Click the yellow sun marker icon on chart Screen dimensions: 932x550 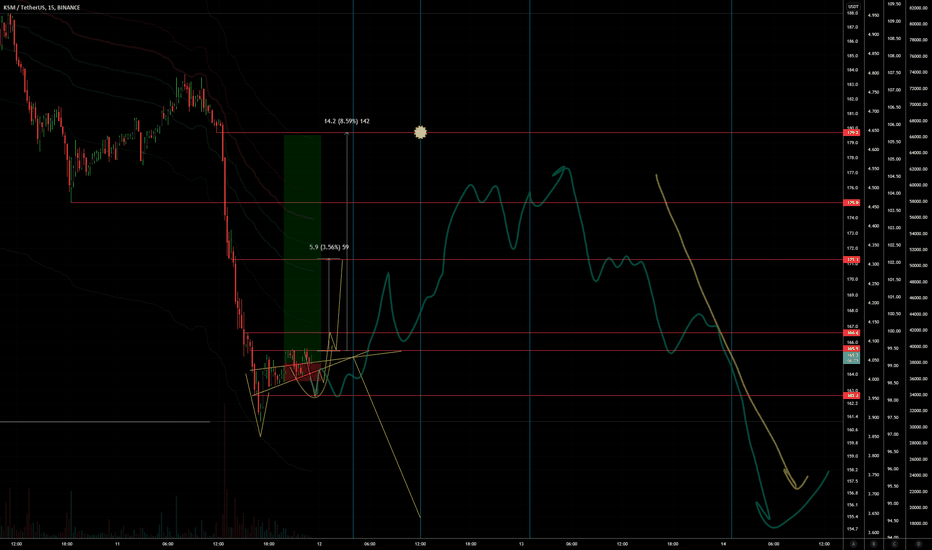[x=420, y=132]
